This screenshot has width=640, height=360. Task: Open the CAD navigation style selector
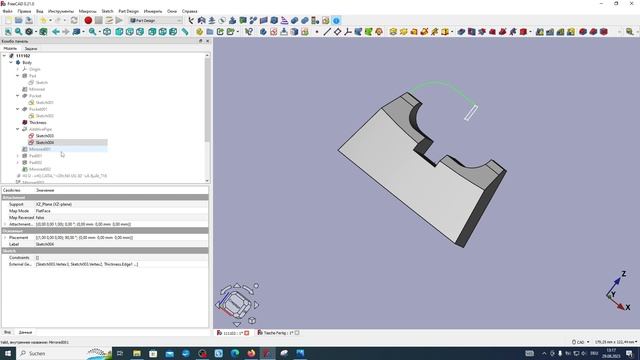(x=580, y=342)
